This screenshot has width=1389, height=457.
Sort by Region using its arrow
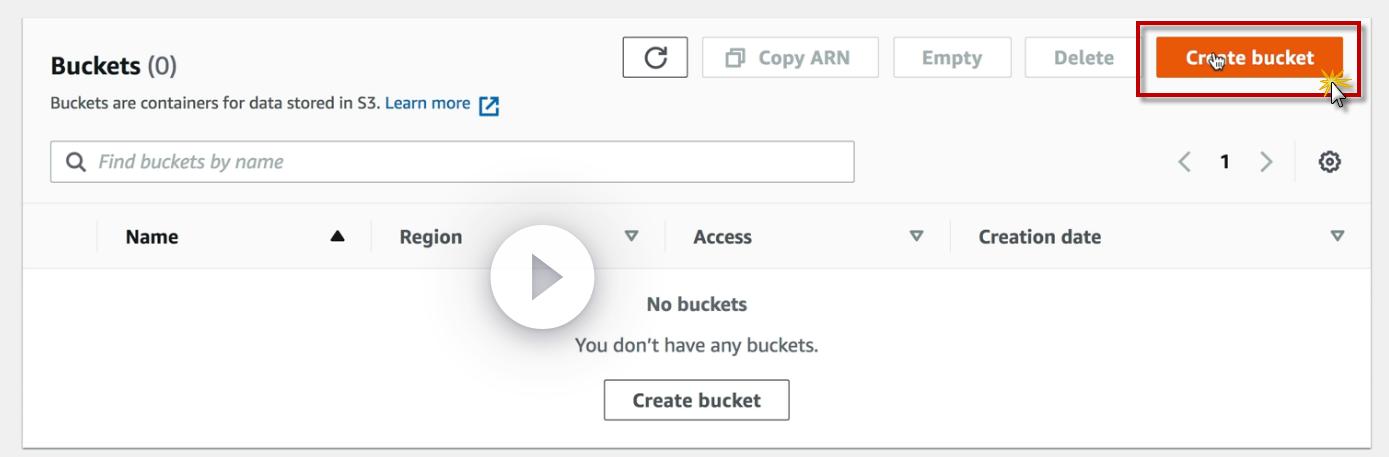pyautogui.click(x=631, y=237)
